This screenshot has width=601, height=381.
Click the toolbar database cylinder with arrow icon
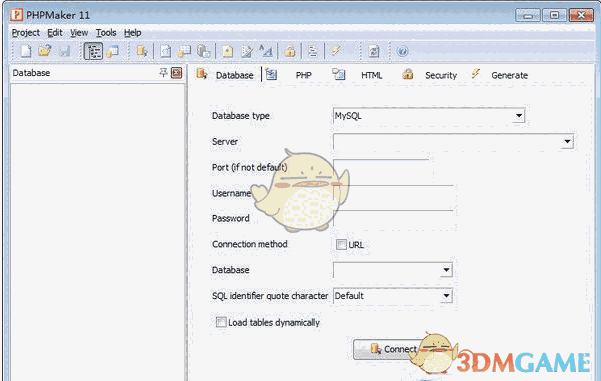coord(142,51)
